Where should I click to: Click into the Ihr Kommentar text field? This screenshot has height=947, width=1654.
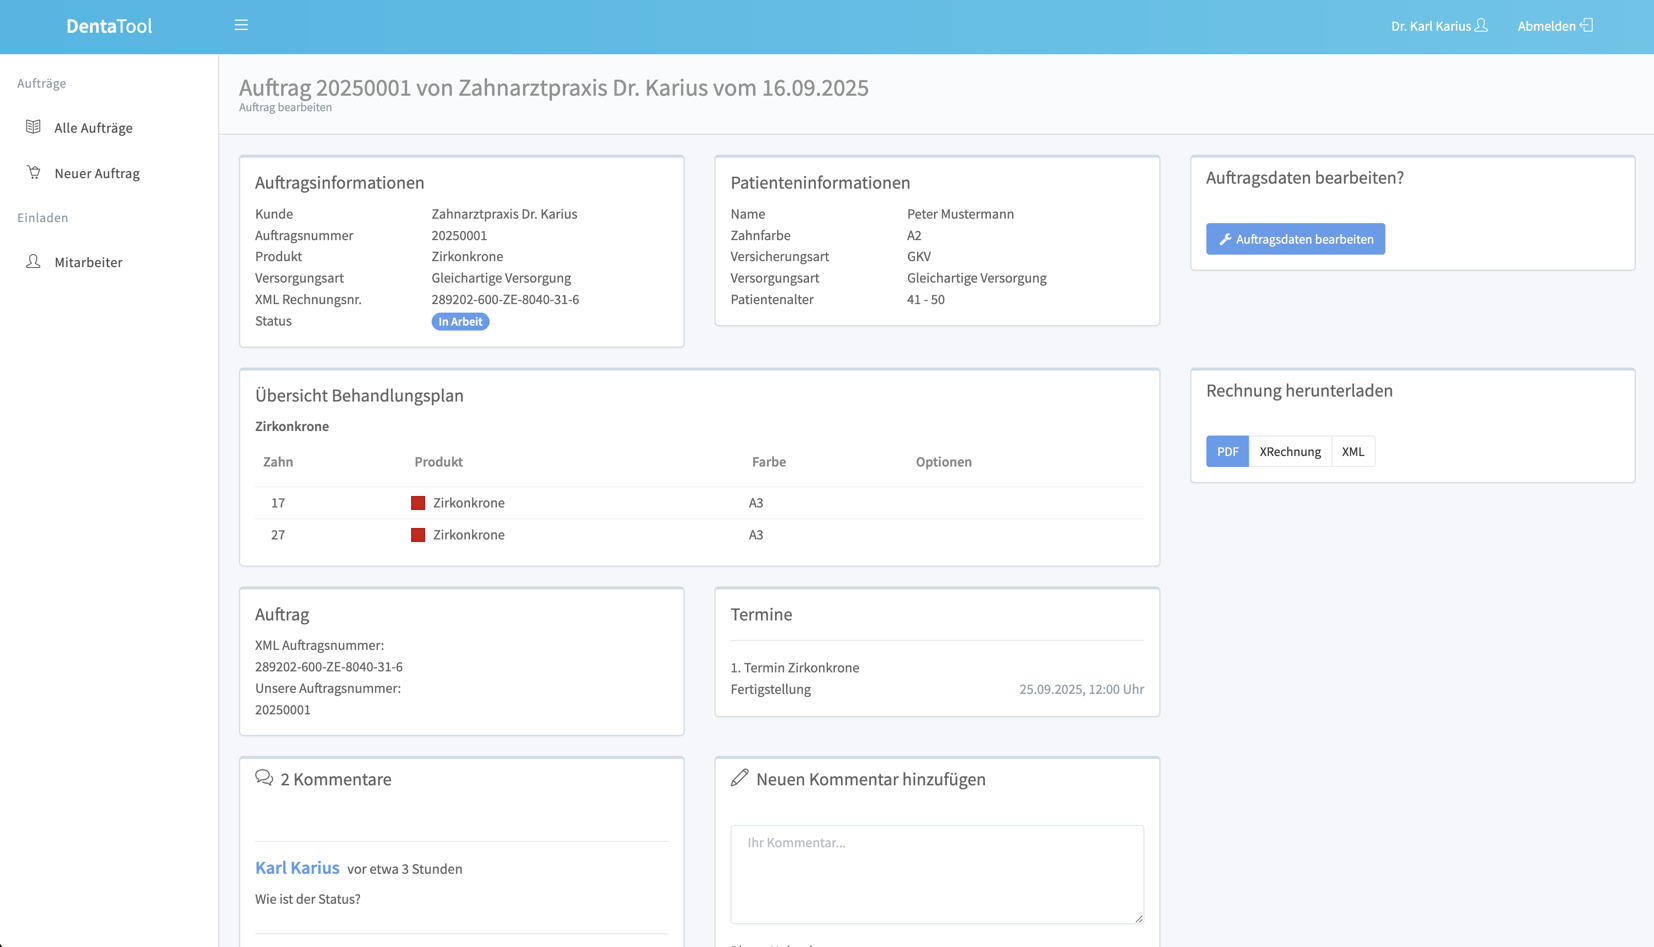coord(937,873)
